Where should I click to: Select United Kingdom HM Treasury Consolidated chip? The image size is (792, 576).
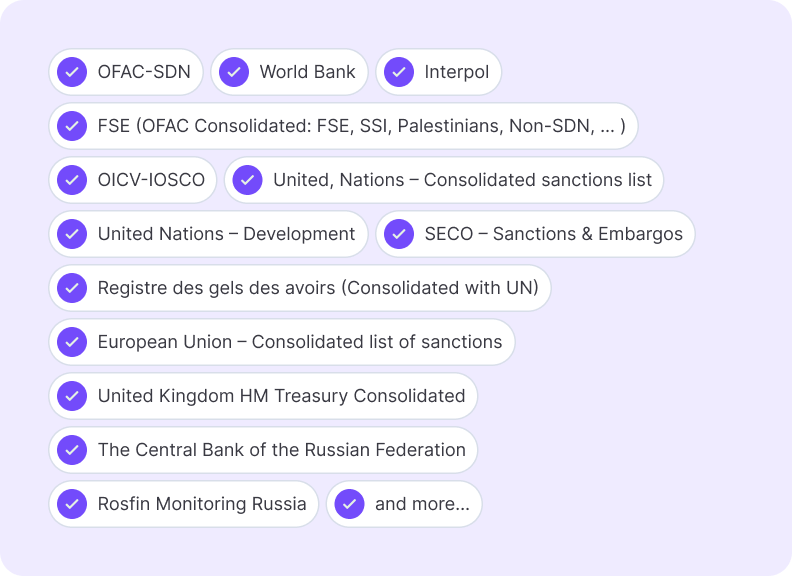coord(263,396)
